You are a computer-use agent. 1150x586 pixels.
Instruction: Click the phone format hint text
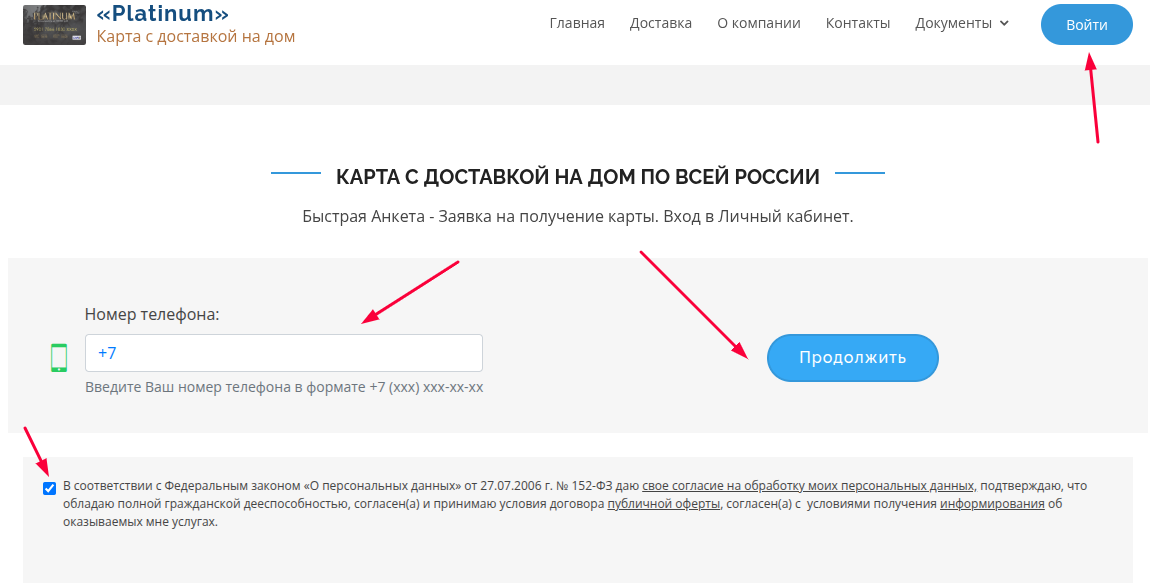(x=285, y=387)
